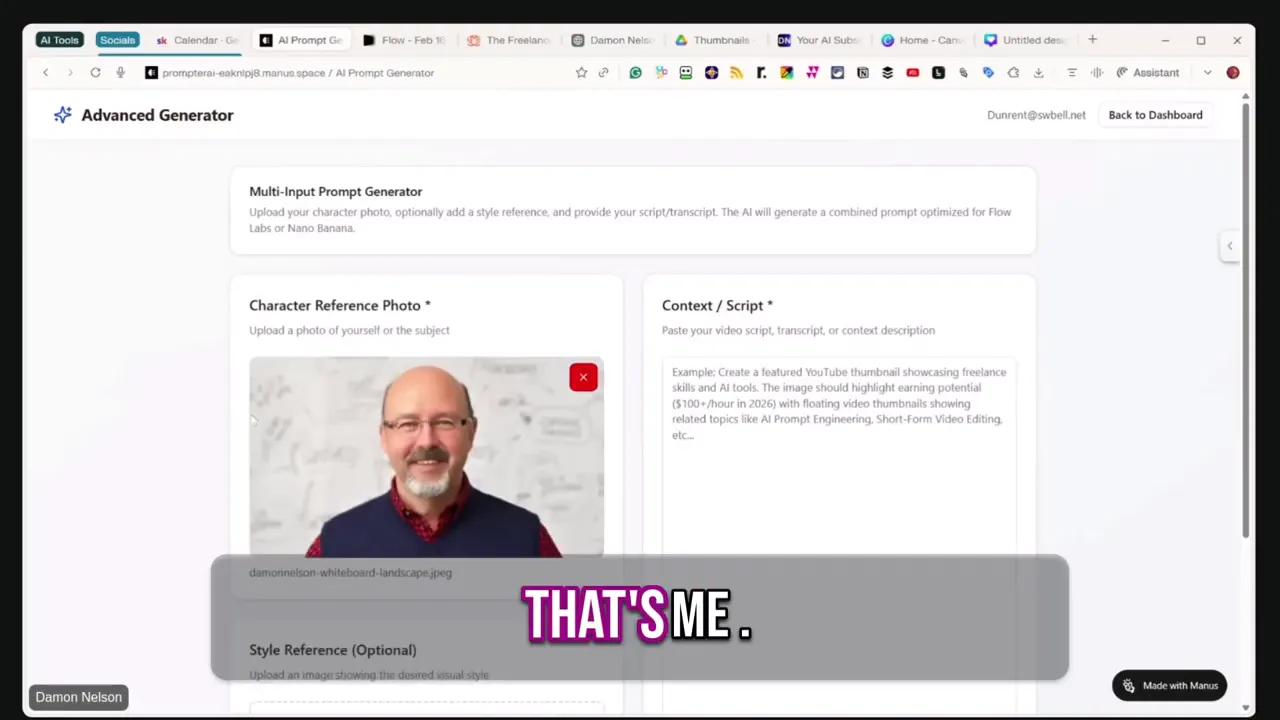1280x720 pixels.
Task: Click the Advanced Generator sparkle logo
Action: tap(63, 115)
